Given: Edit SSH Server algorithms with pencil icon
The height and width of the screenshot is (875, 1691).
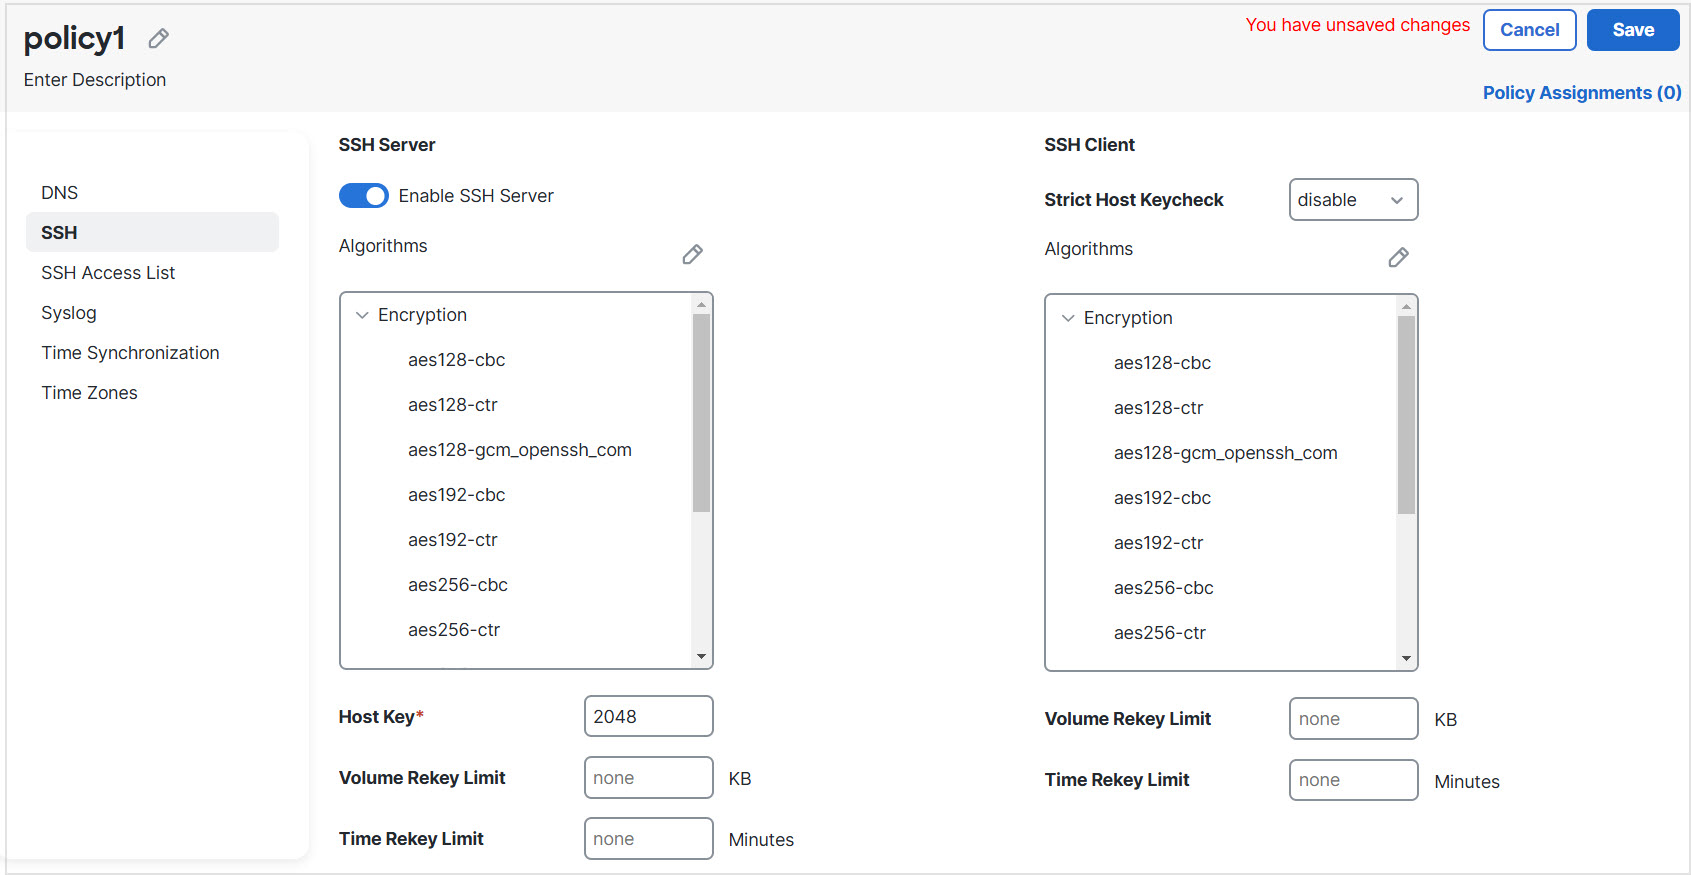Looking at the screenshot, I should pyautogui.click(x=692, y=255).
